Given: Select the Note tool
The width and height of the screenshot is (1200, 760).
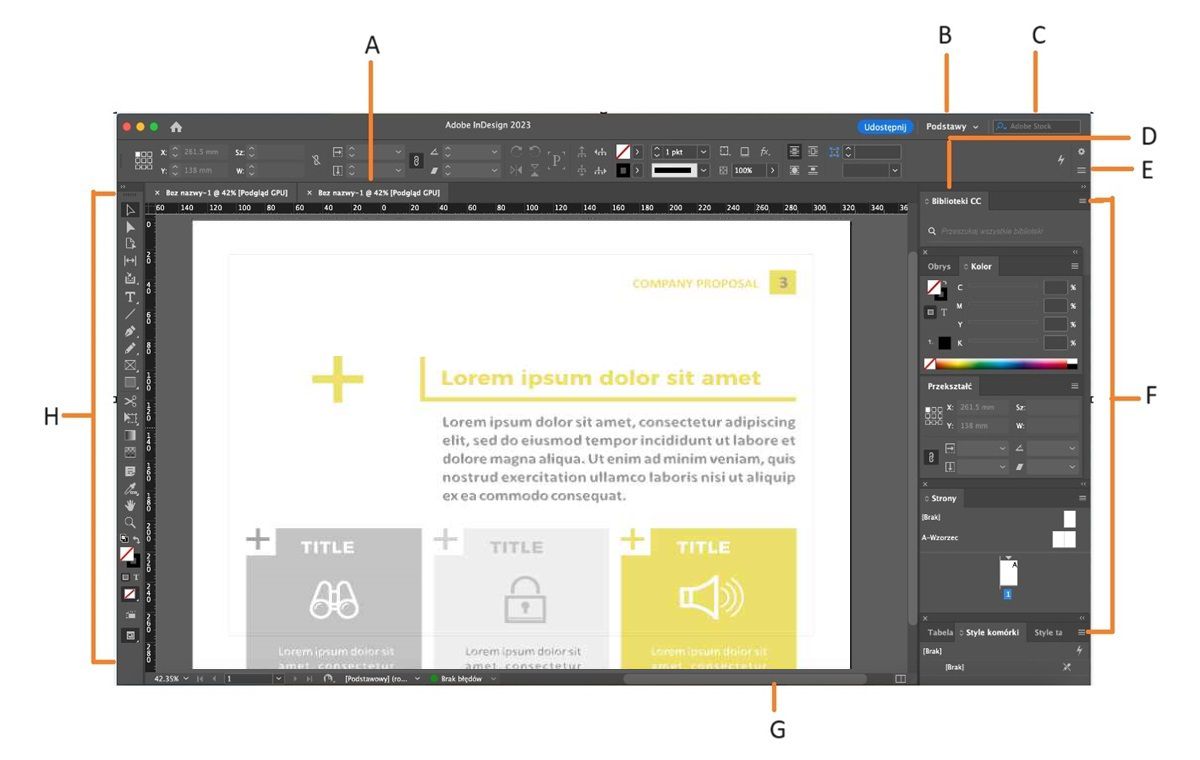Looking at the screenshot, I should click(131, 471).
